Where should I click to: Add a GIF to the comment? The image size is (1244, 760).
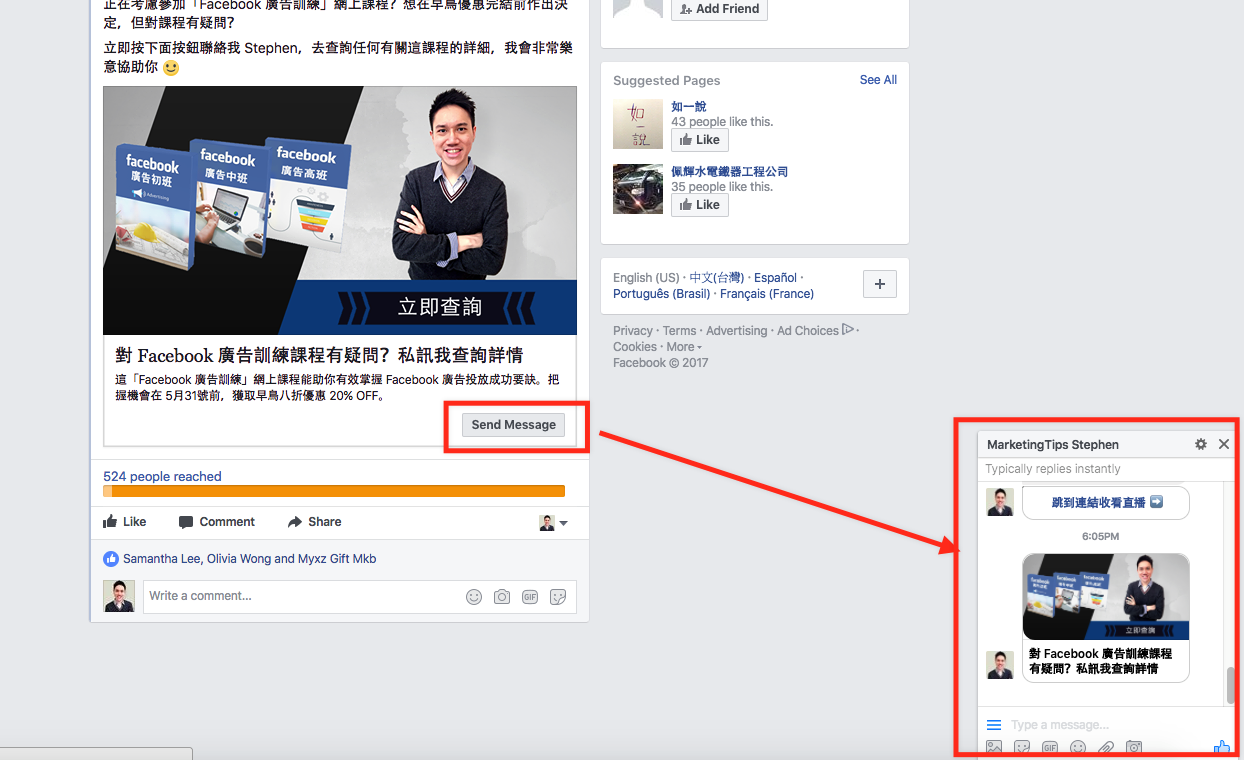530,597
